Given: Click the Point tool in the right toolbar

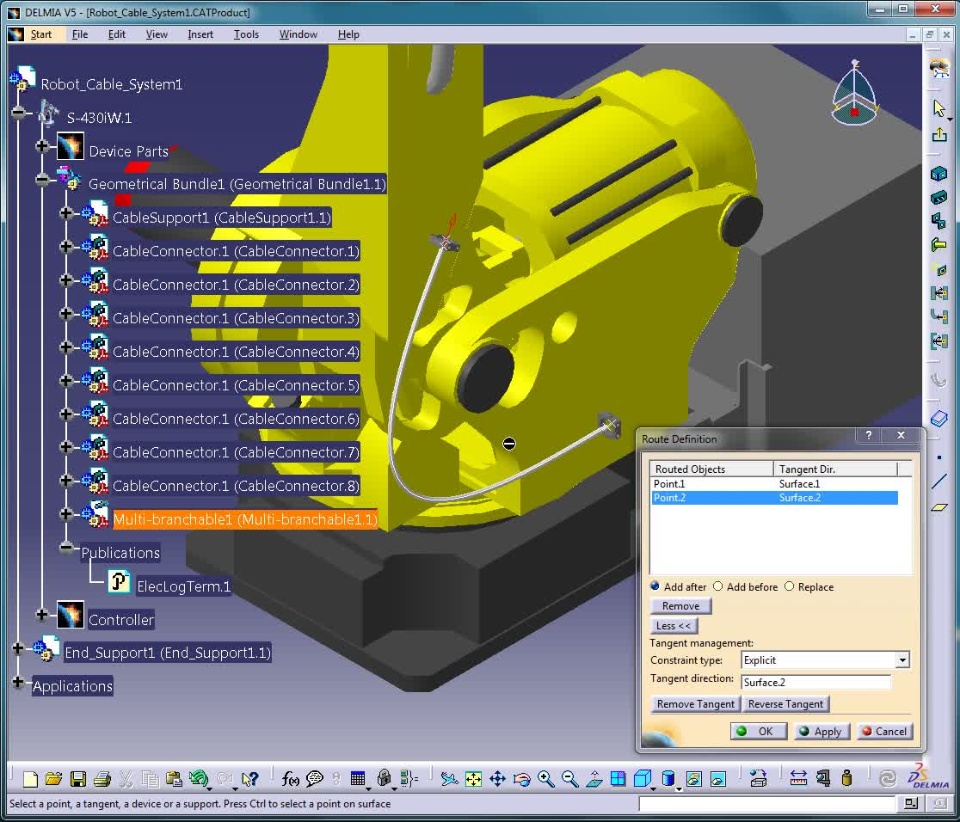Looking at the screenshot, I should coord(939,457).
